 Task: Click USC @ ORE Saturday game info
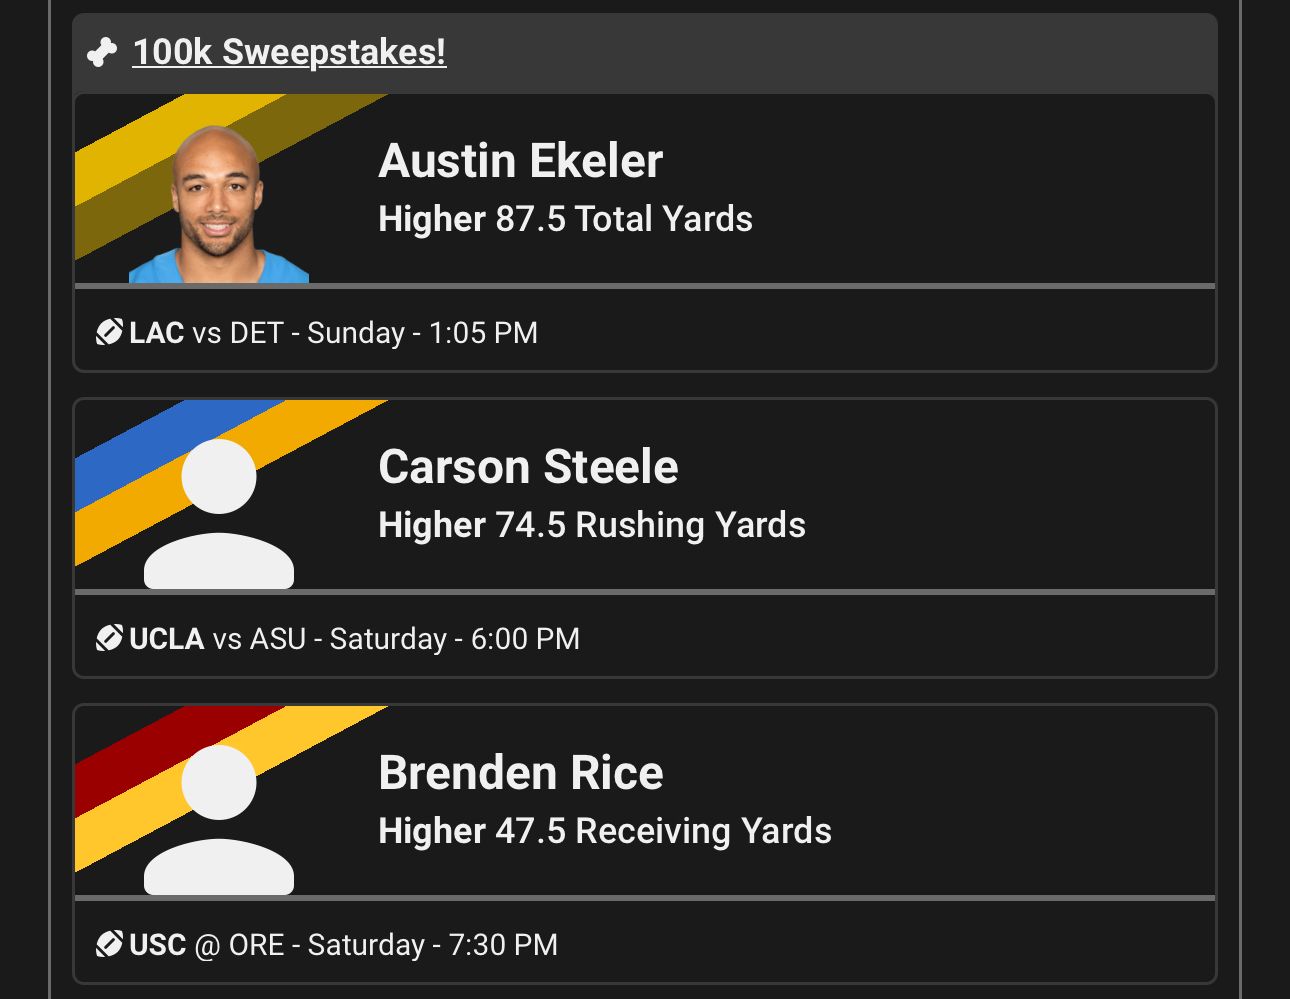point(343,945)
